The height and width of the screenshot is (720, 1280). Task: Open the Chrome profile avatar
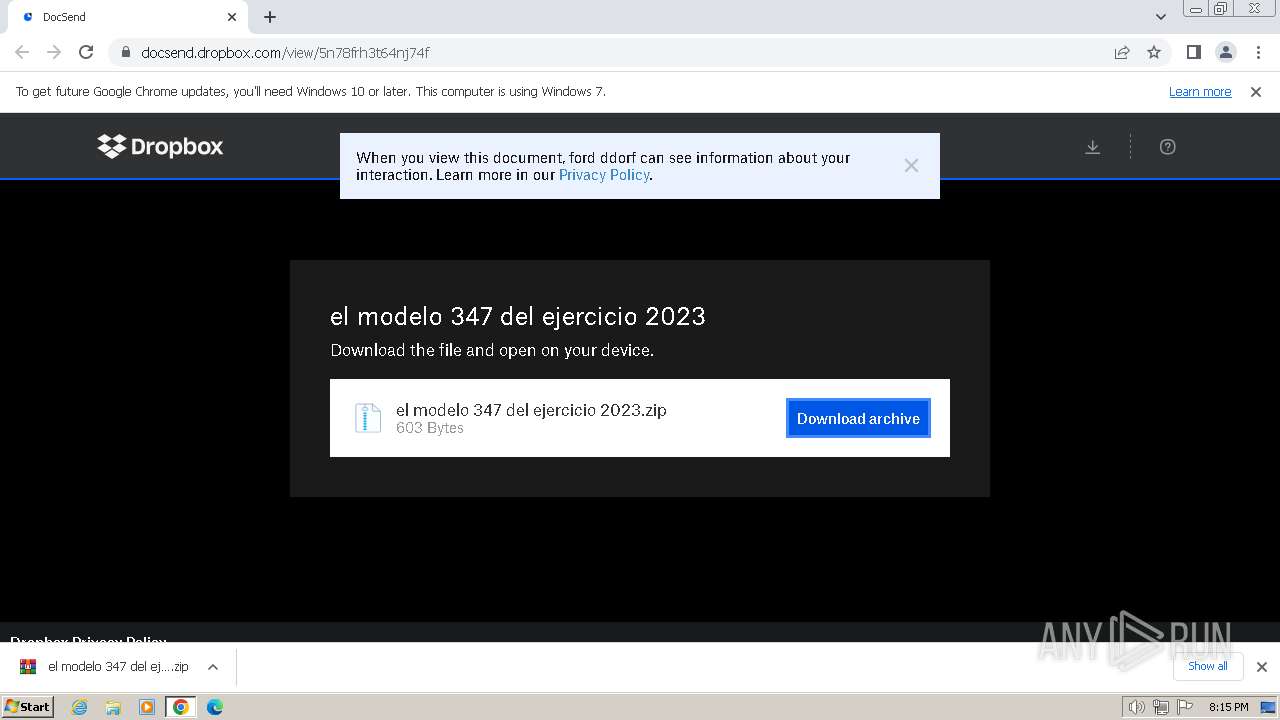(x=1225, y=52)
